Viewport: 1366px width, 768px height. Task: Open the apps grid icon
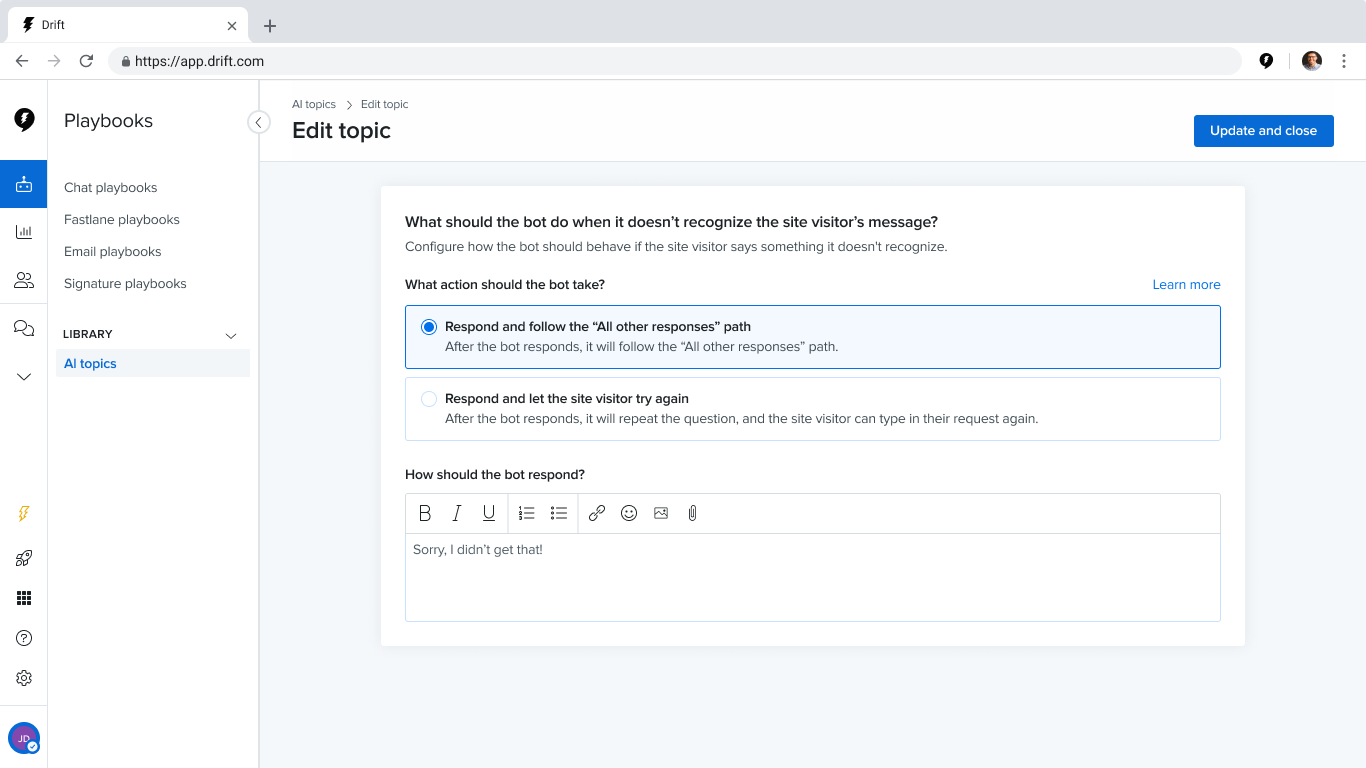tap(24, 598)
